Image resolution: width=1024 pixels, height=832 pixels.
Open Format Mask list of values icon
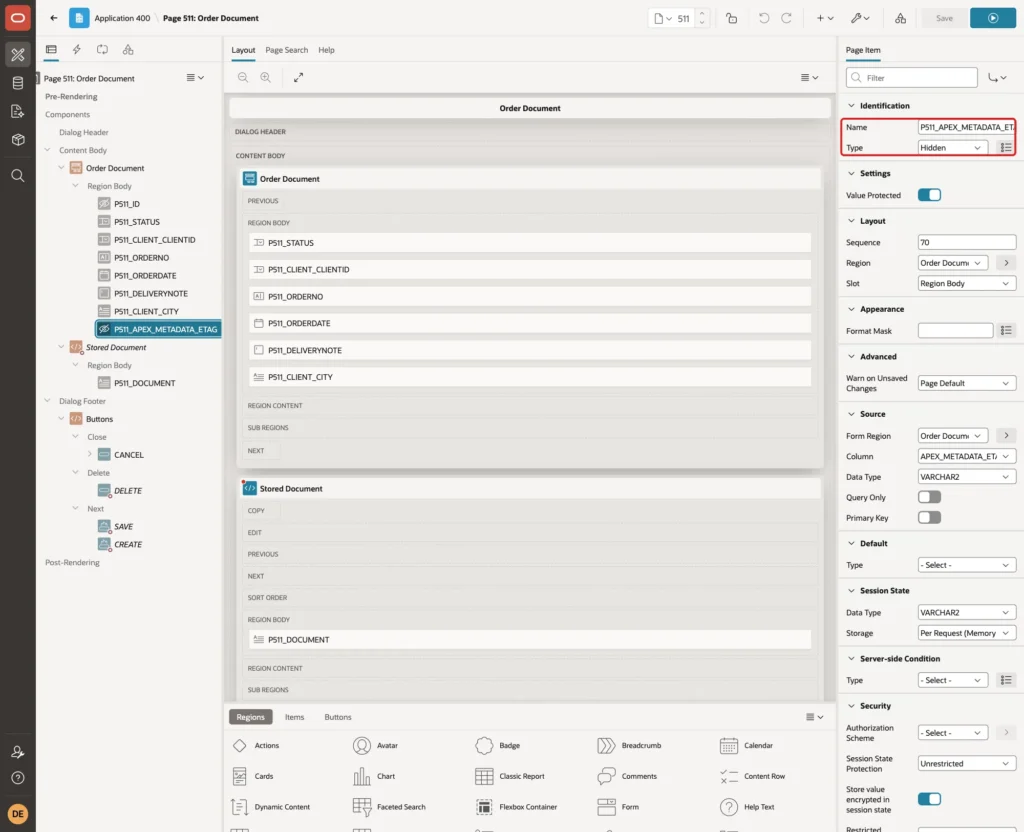pos(1006,331)
